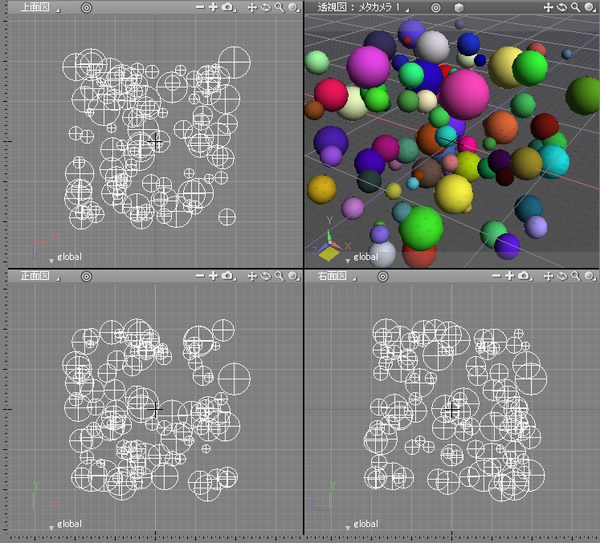Open display sphere options in 上面図 header
600x543 pixels.
click(x=293, y=7)
